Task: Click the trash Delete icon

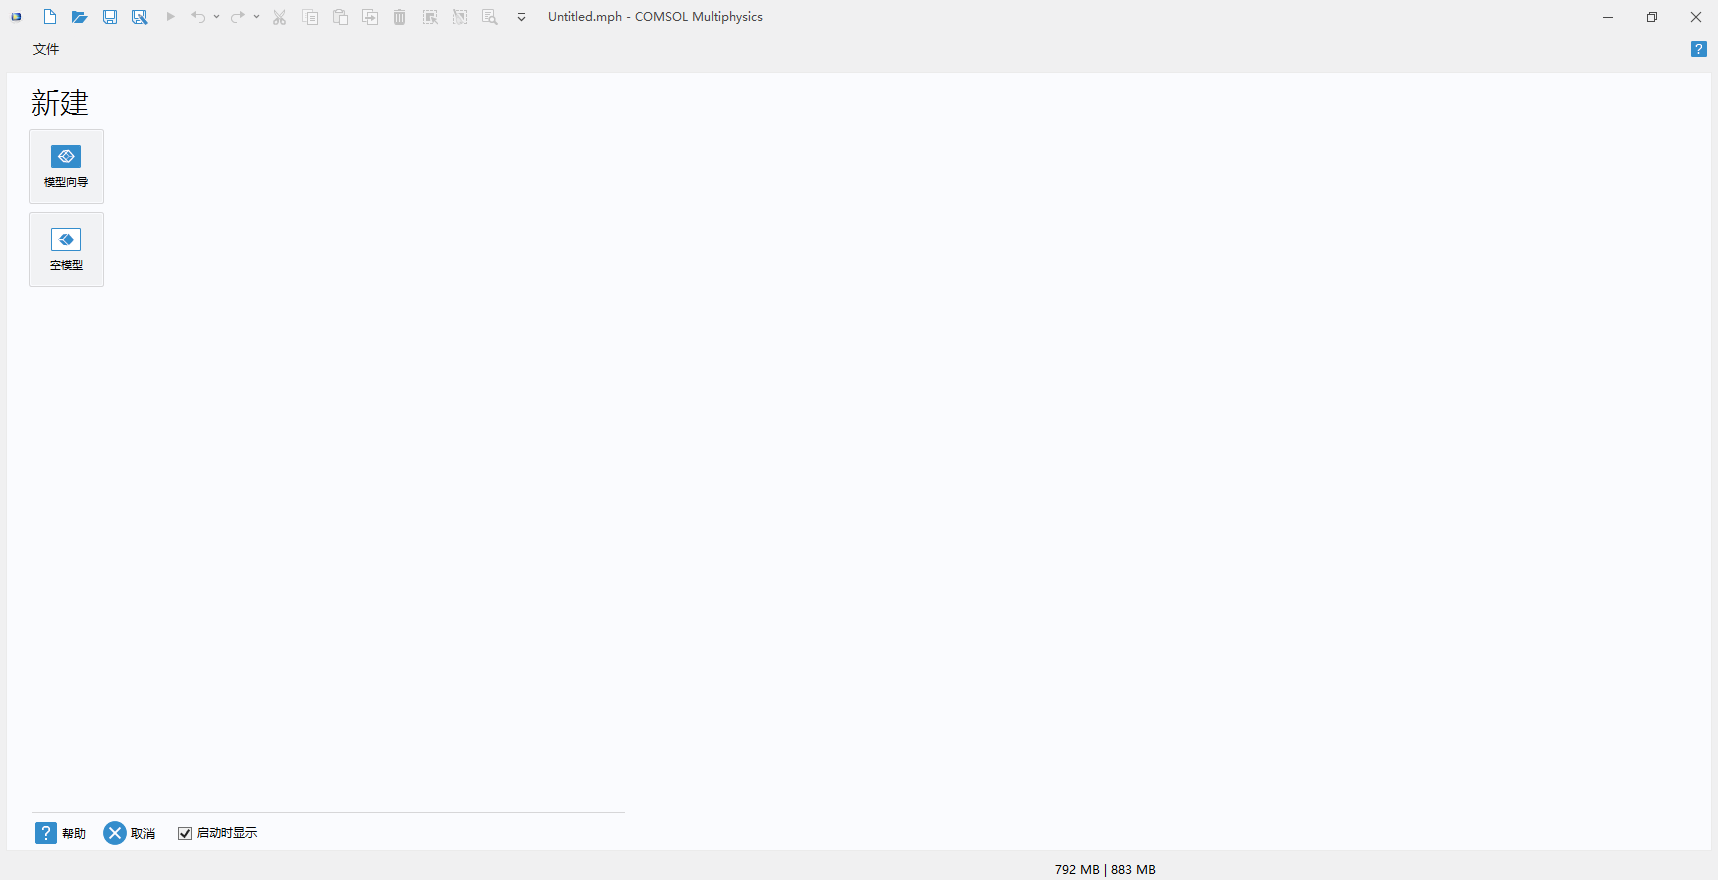Action: pos(400,17)
